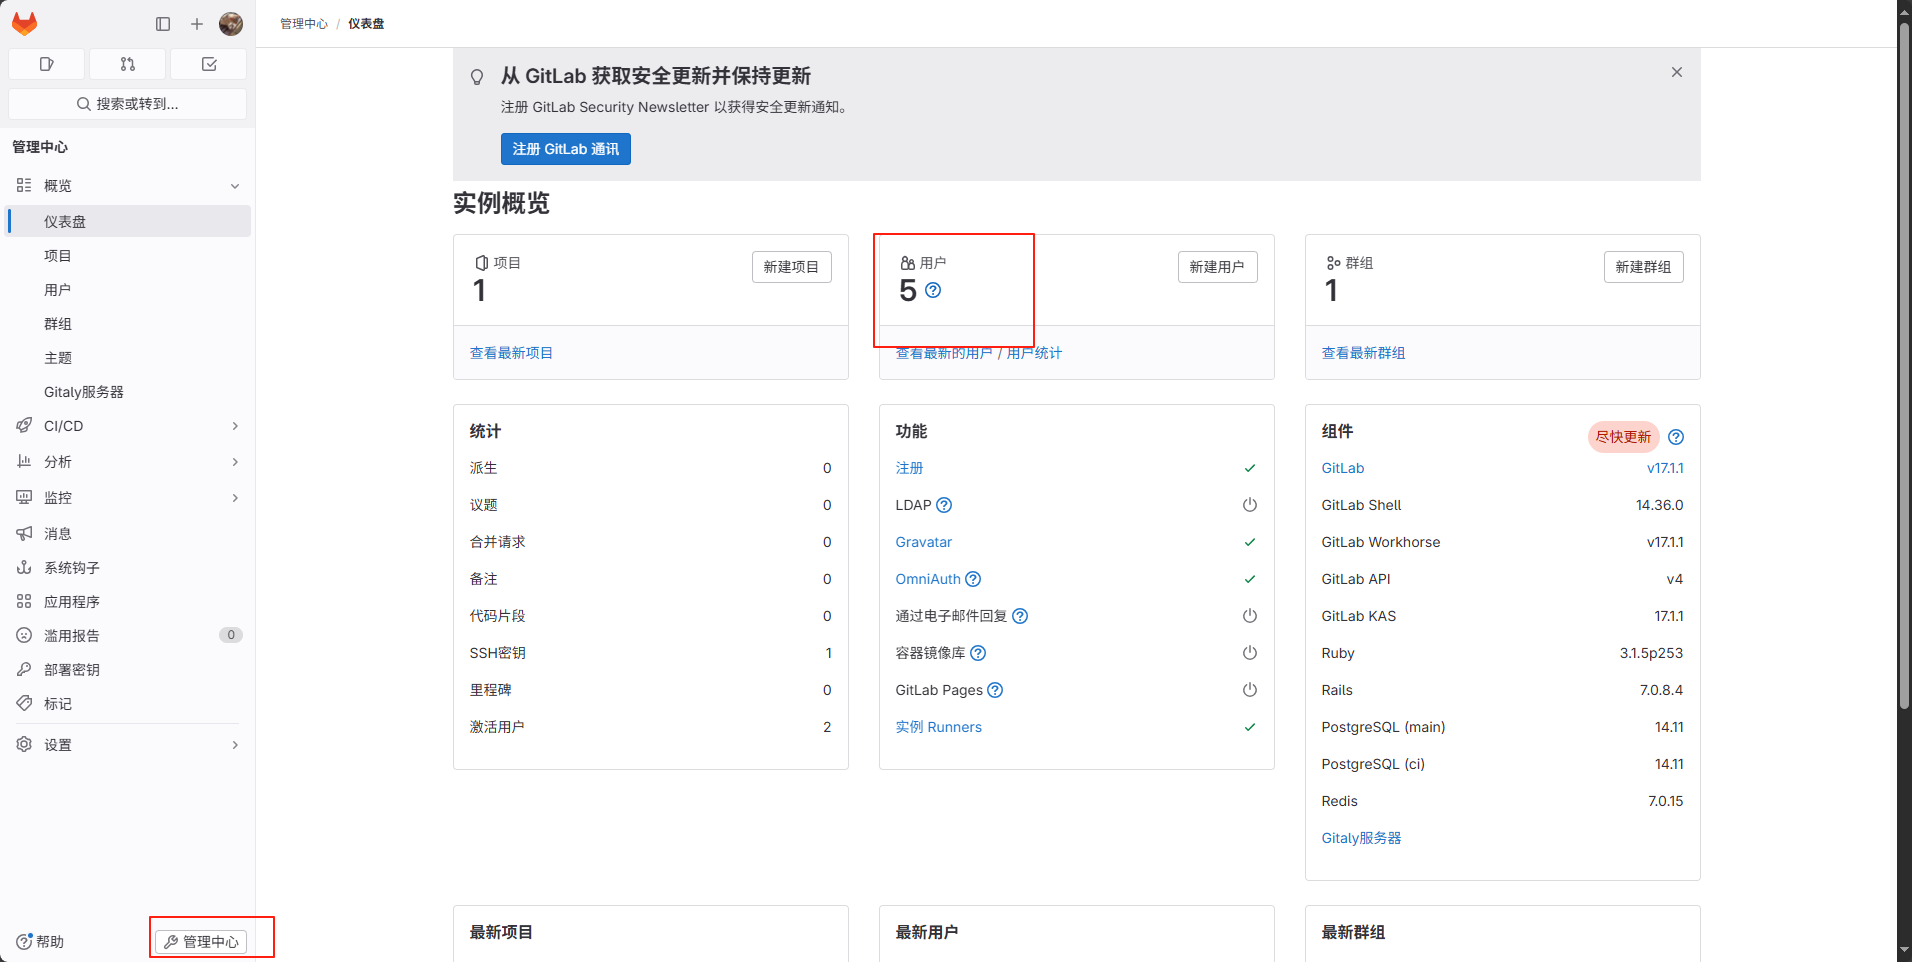The image size is (1912, 962).
Task: Expand the 监控 sidebar section
Action: point(128,498)
